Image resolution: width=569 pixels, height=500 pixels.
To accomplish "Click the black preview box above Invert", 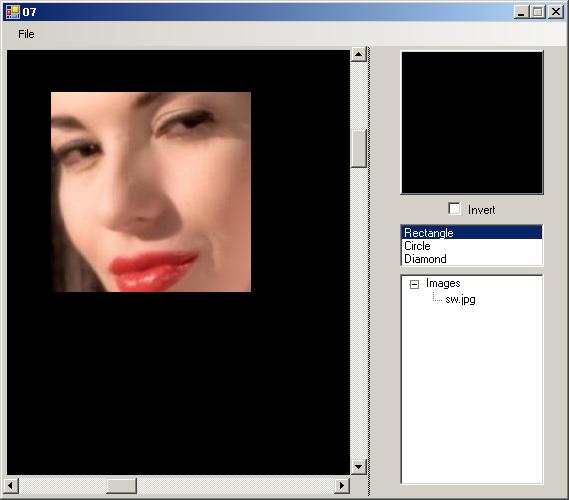I will tap(472, 123).
